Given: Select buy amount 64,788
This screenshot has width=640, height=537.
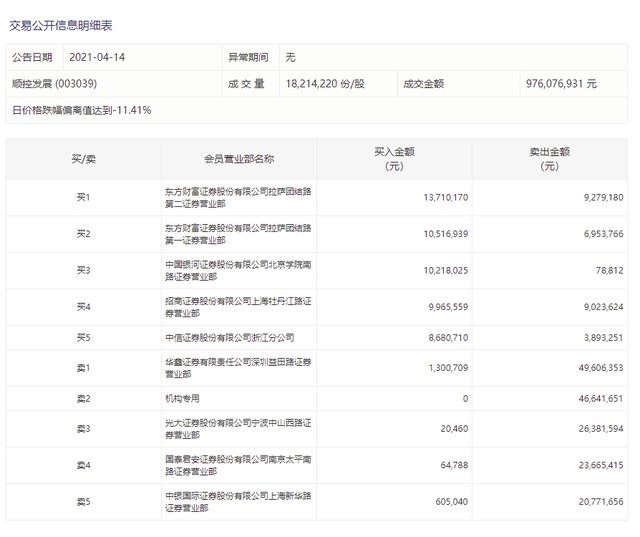Looking at the screenshot, I should click(x=454, y=465).
